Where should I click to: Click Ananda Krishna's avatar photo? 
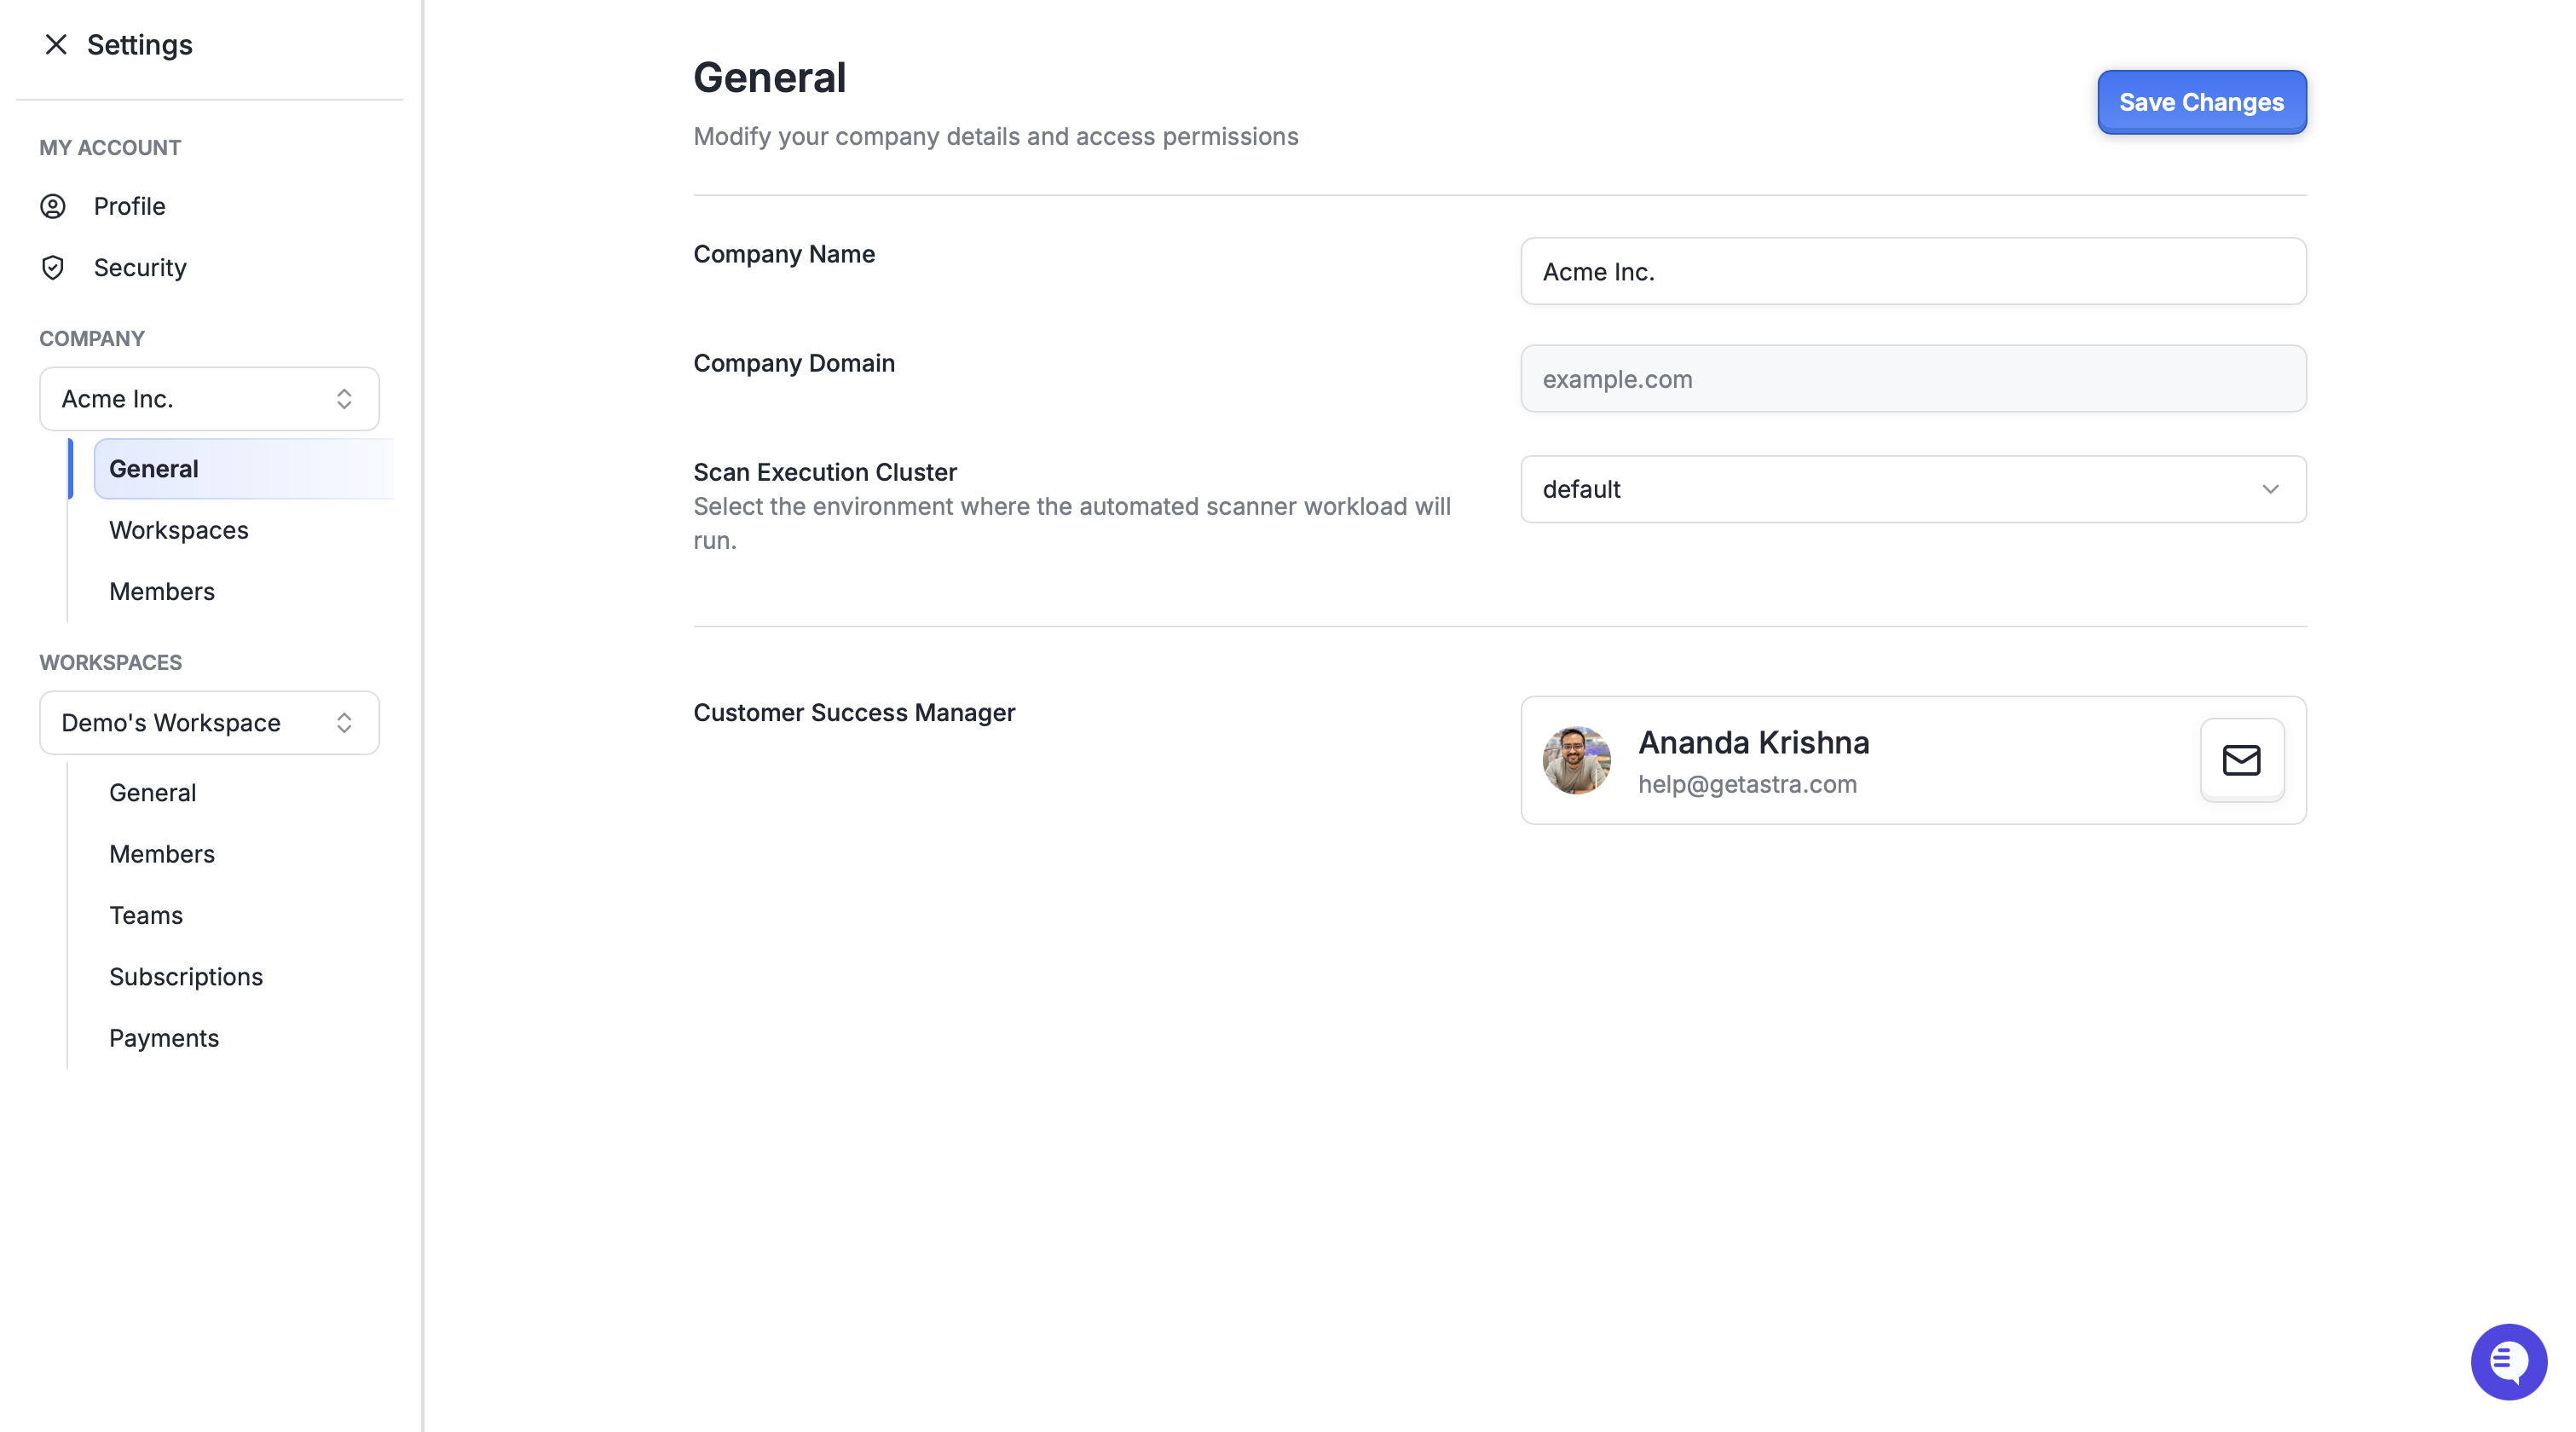pos(1576,760)
